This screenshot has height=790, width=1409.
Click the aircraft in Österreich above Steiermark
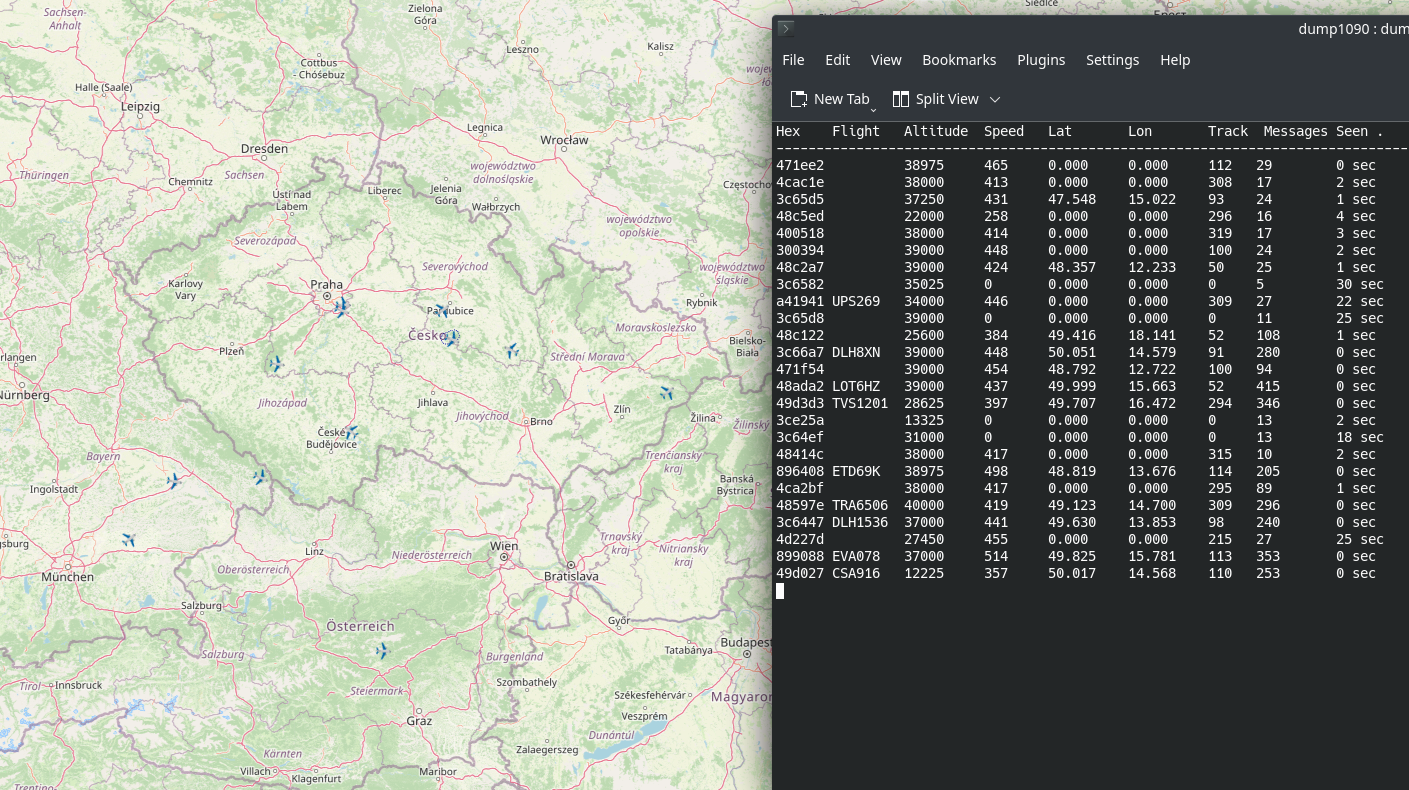point(381,651)
